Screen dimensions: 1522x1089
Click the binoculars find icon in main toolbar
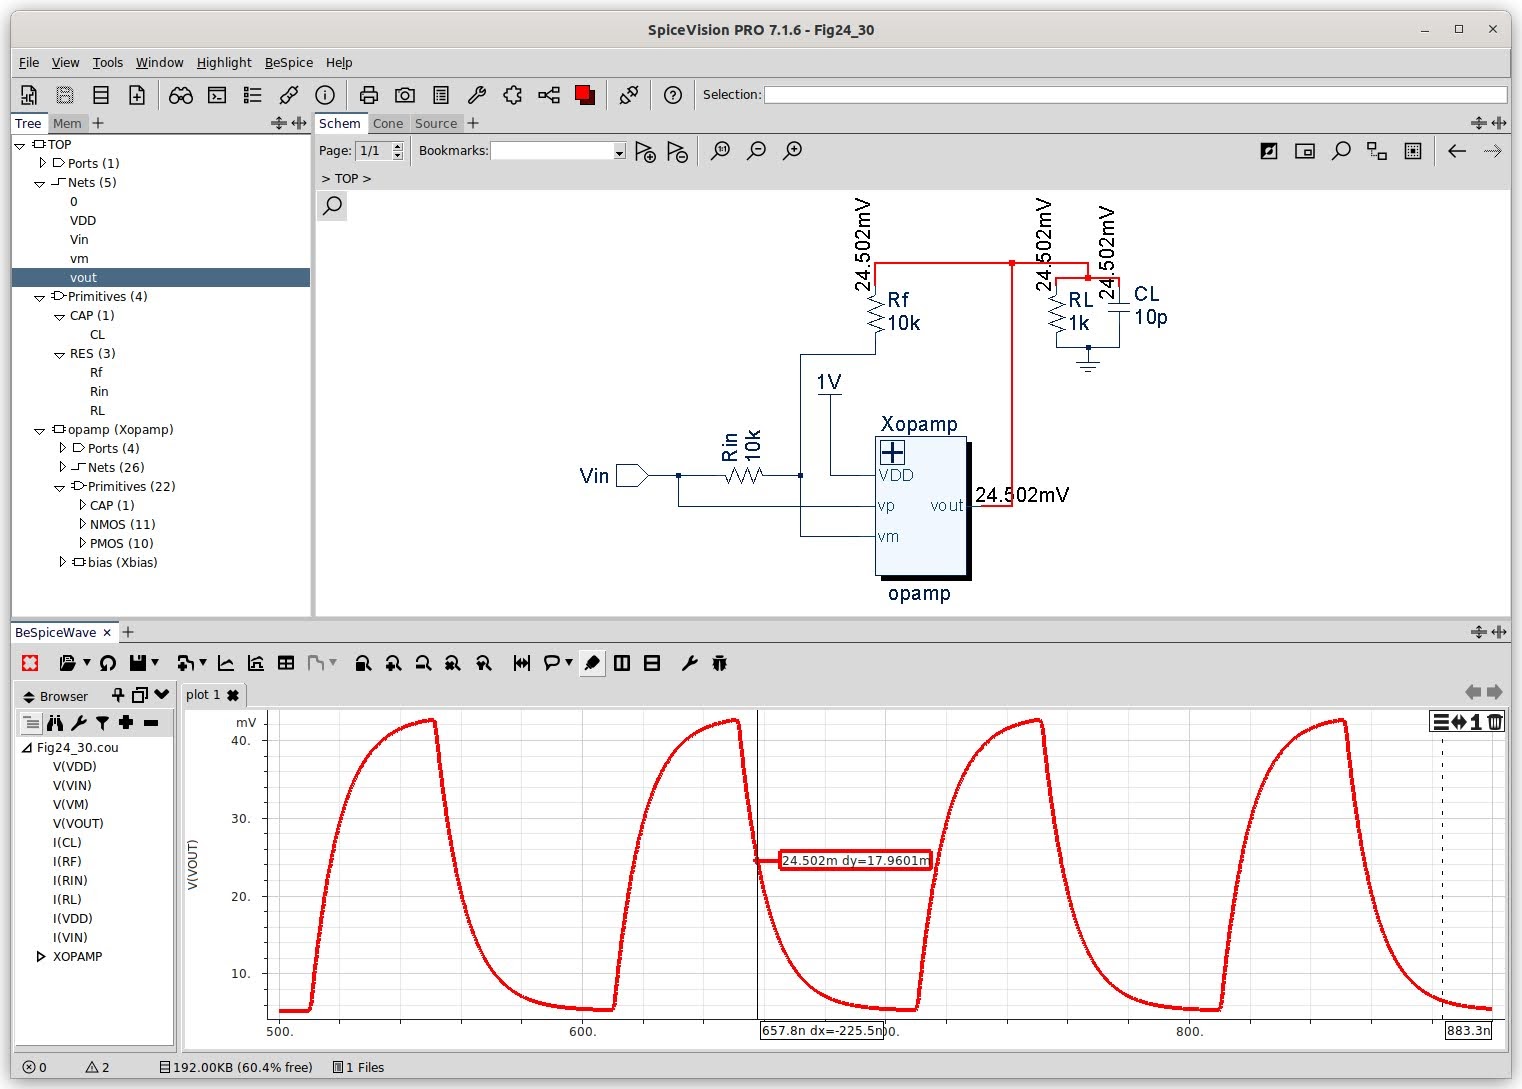click(181, 95)
